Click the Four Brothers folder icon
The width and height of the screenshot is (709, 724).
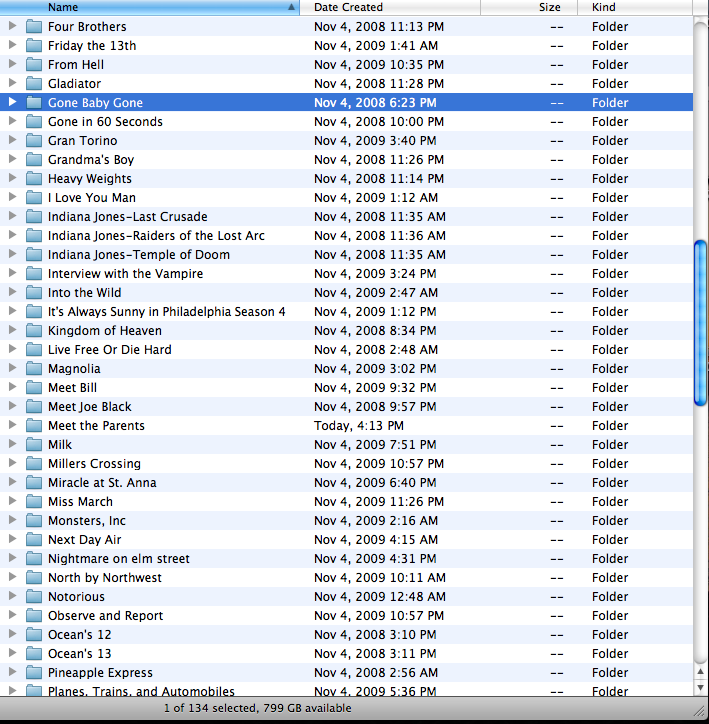[34, 26]
